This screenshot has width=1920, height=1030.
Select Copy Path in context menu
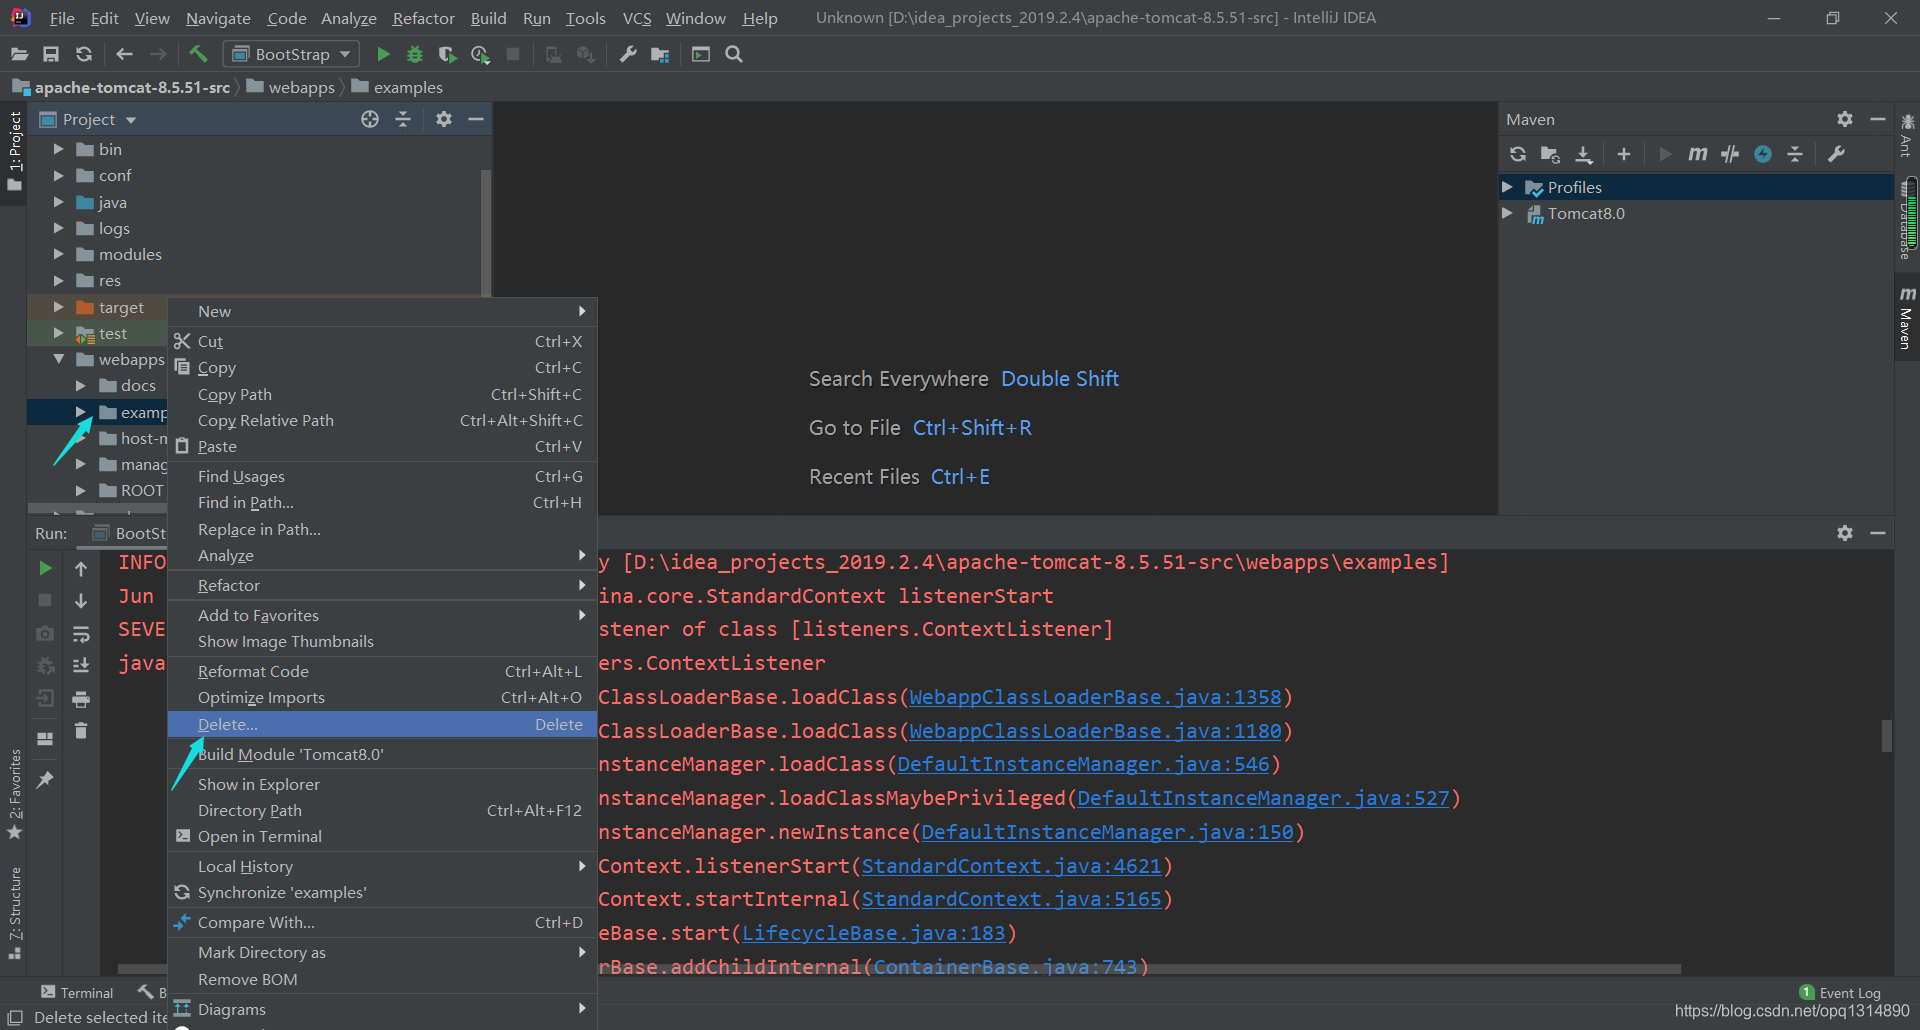382,394
